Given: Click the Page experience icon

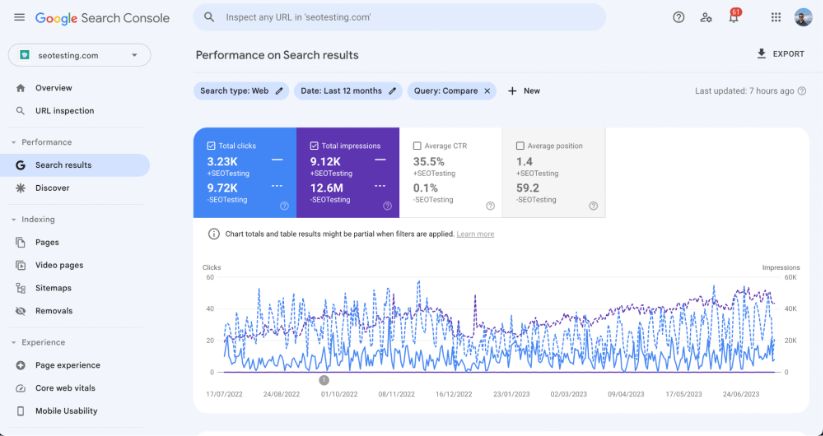Looking at the screenshot, I should [20, 365].
